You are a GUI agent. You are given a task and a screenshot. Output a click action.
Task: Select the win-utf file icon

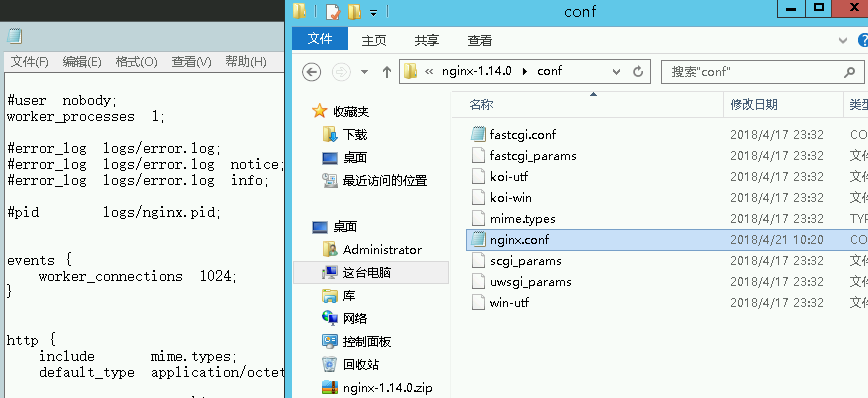tap(478, 302)
